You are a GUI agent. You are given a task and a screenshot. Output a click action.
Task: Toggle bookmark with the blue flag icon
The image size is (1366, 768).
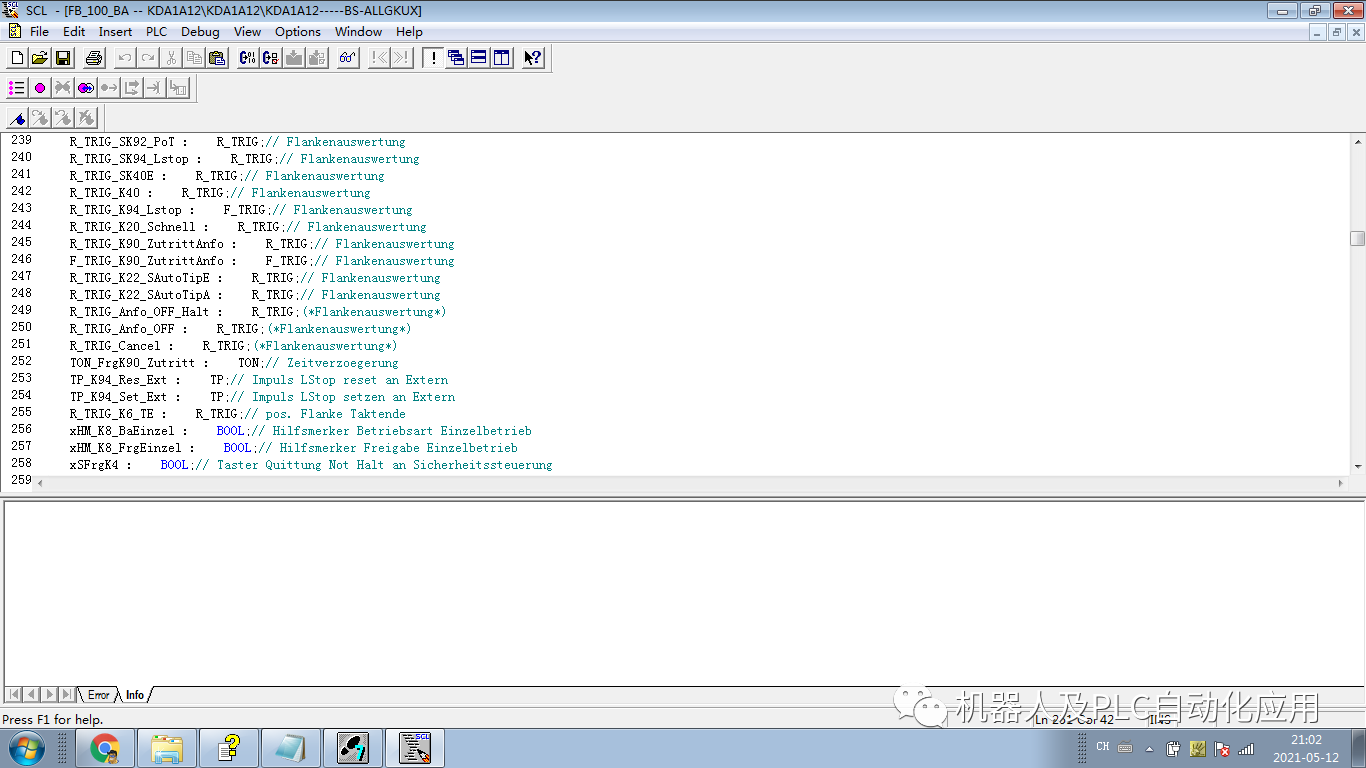pos(17,118)
